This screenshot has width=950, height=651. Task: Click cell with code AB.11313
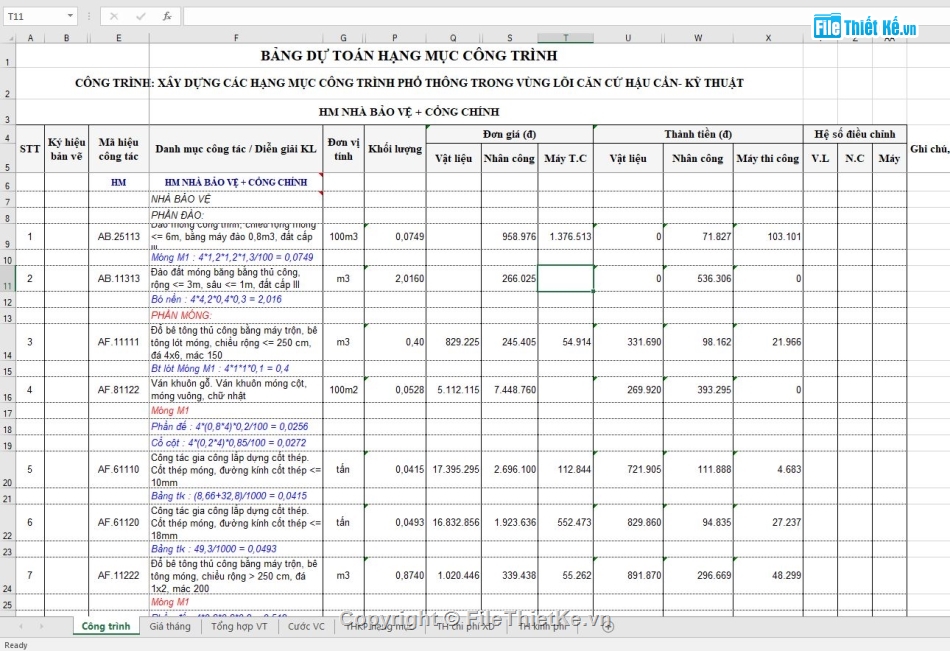tap(119, 279)
